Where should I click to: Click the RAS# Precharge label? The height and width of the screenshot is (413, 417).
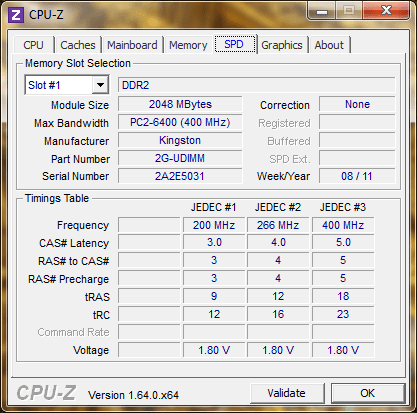(x=68, y=279)
